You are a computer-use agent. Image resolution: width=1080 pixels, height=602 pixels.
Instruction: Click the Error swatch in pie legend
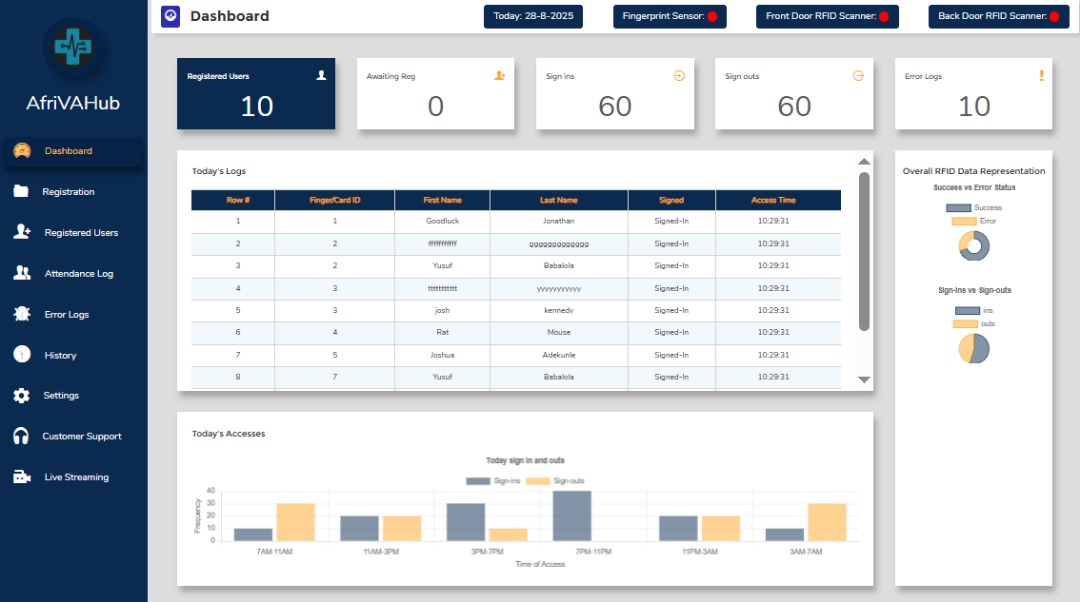964,221
